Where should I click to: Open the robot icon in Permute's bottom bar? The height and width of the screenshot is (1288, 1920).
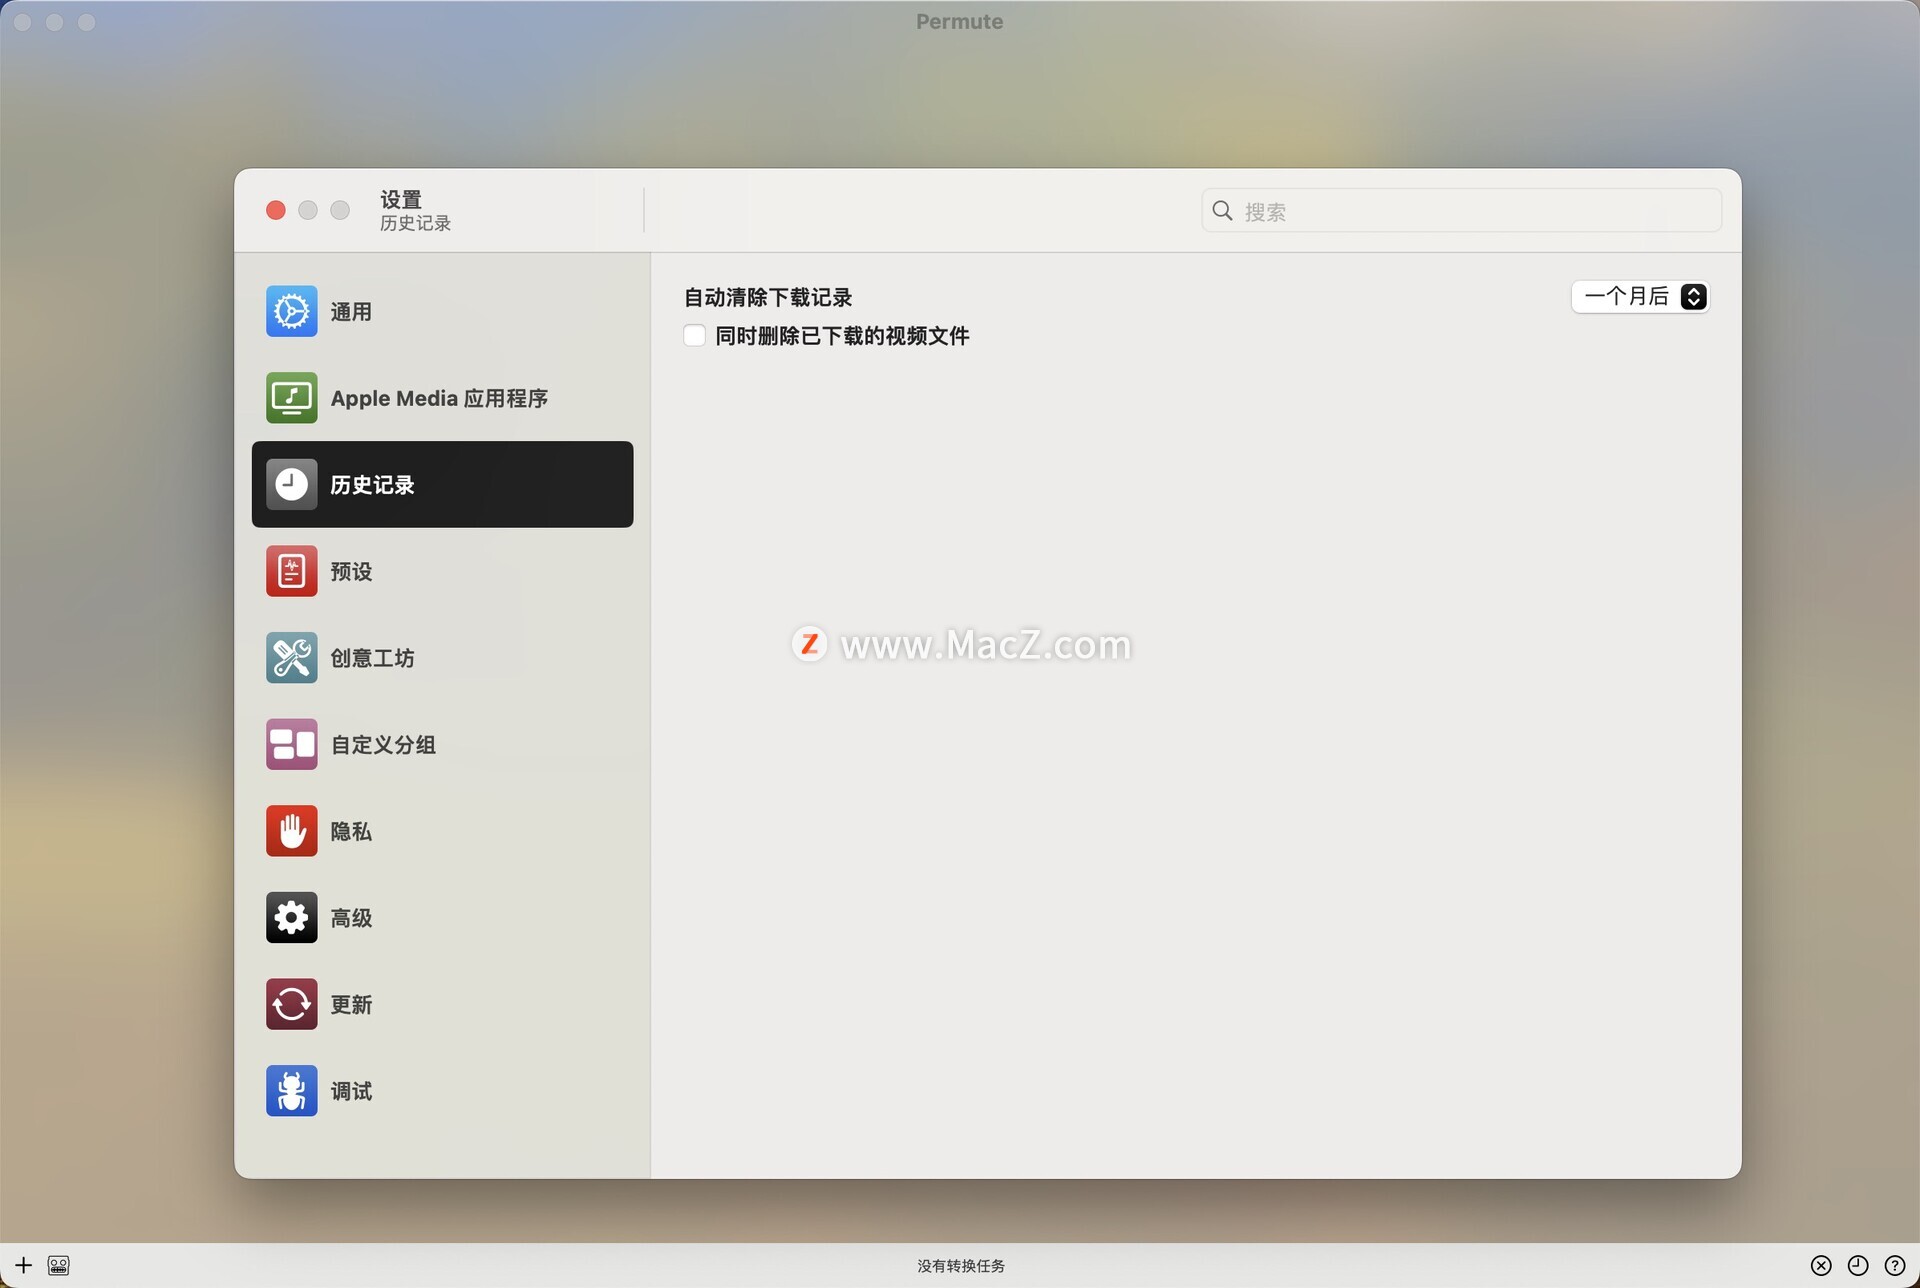[x=58, y=1265]
